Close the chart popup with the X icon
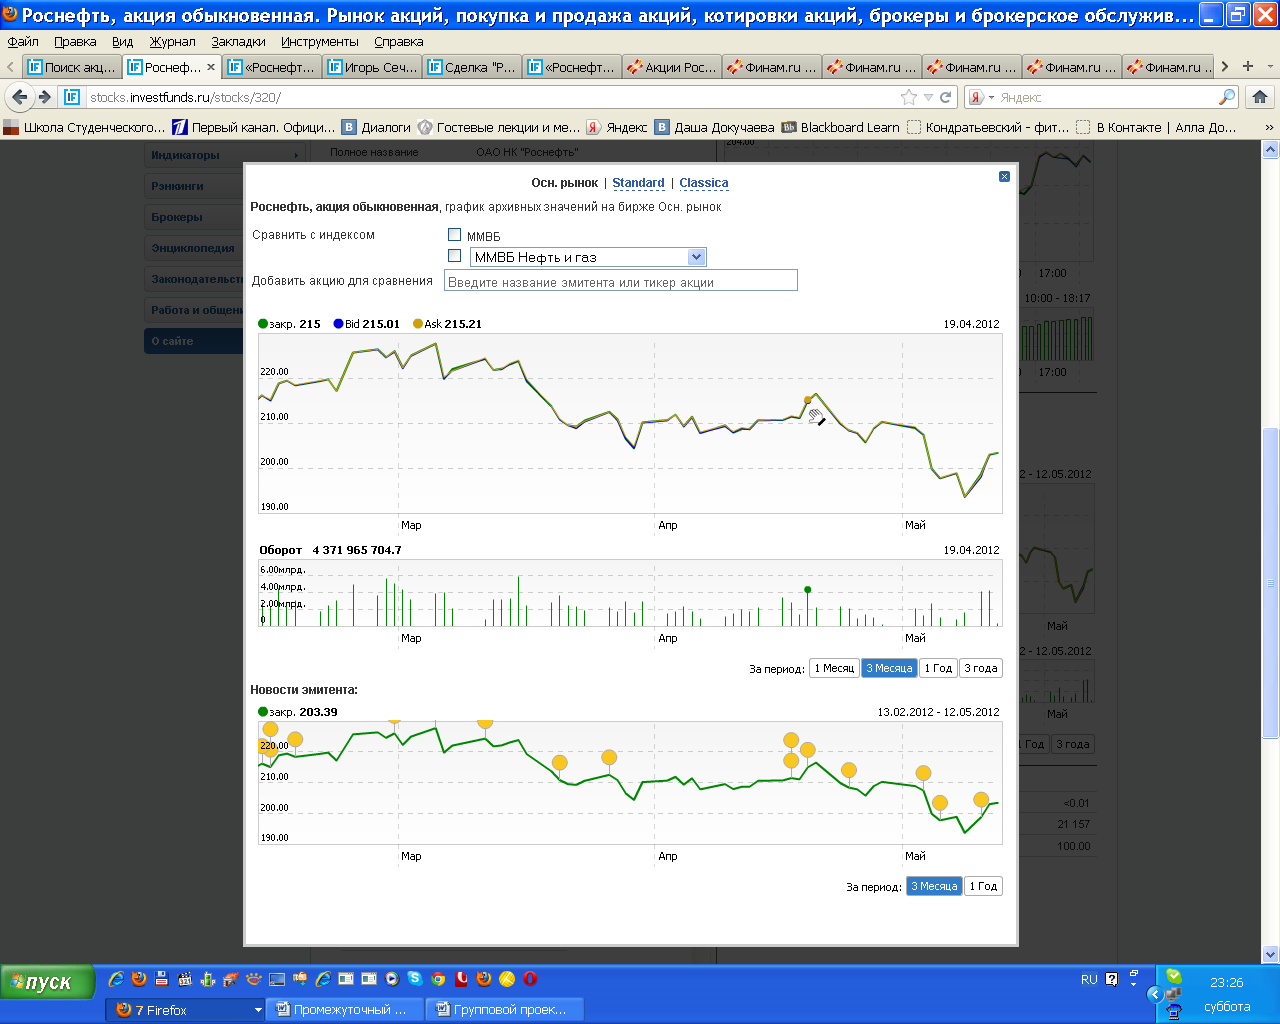 pos(1004,177)
